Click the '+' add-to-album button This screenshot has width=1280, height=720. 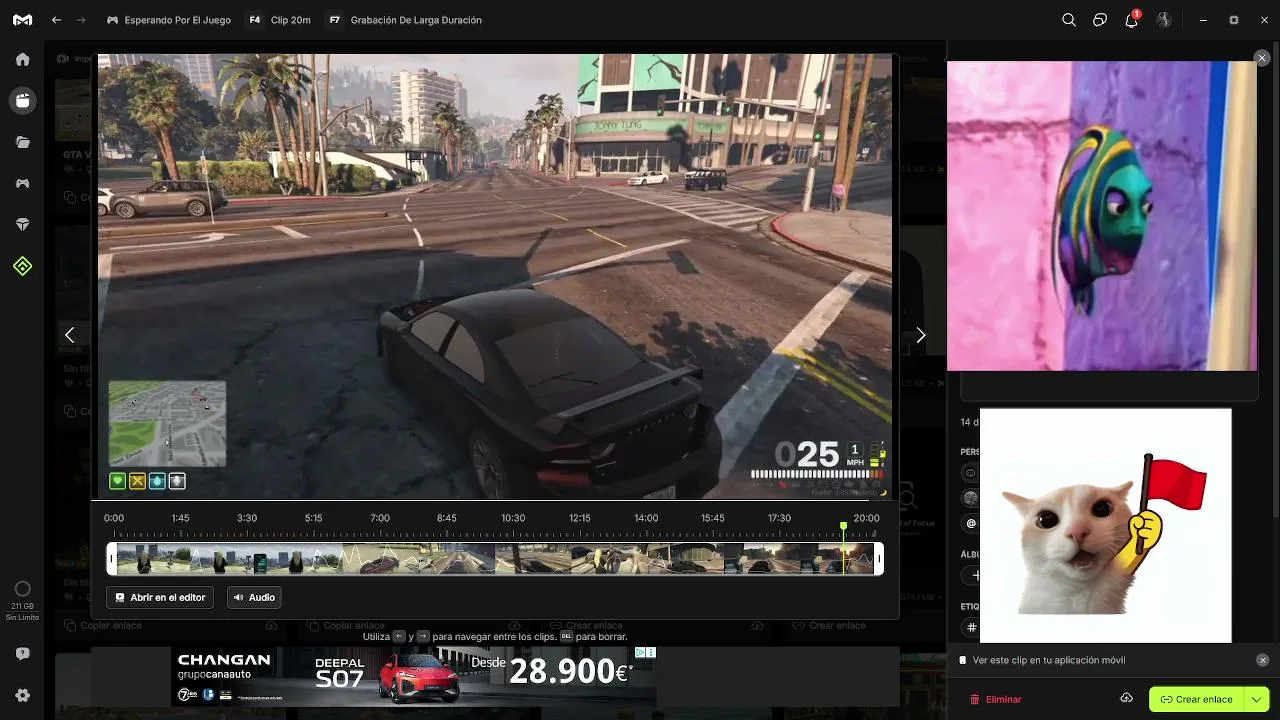pyautogui.click(x=971, y=575)
